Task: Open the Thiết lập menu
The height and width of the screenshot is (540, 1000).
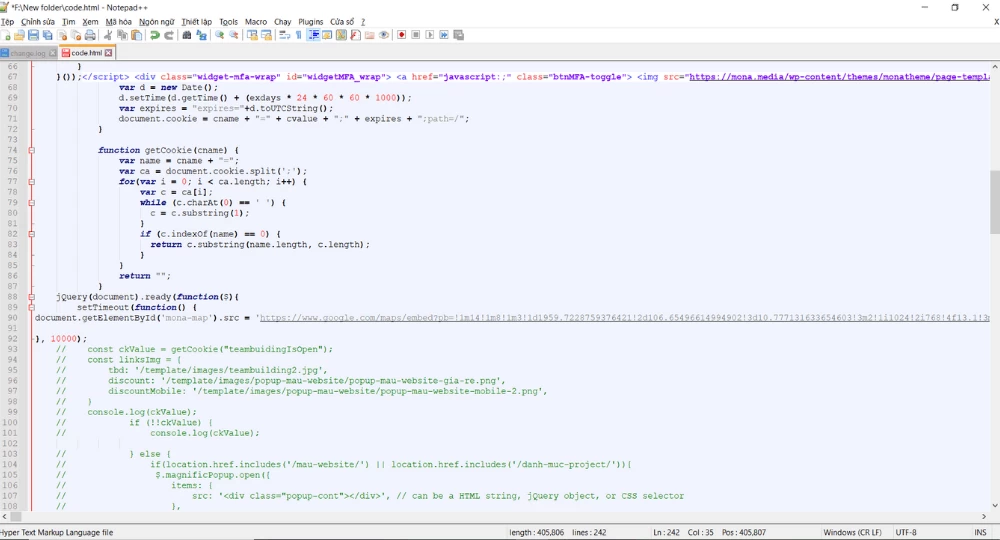Action: [x=196, y=22]
